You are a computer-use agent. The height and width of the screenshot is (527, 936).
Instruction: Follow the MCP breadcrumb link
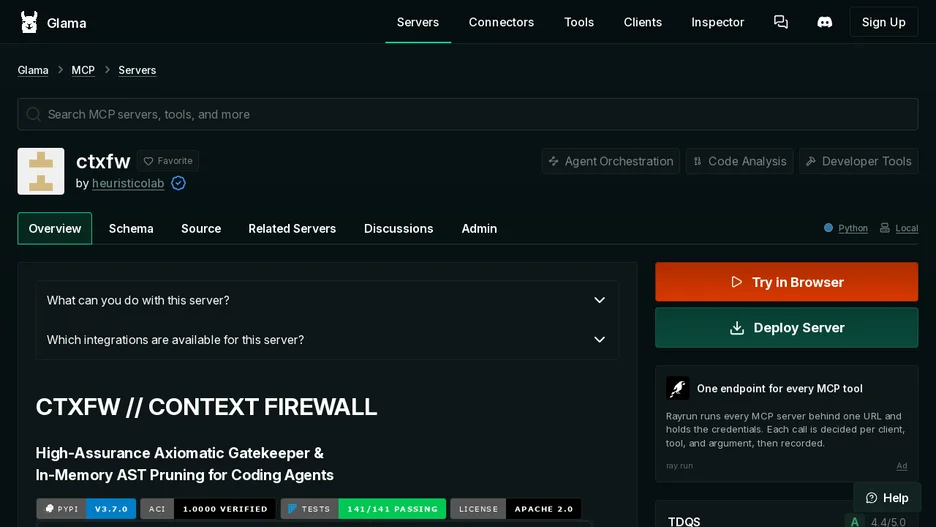pos(83,70)
